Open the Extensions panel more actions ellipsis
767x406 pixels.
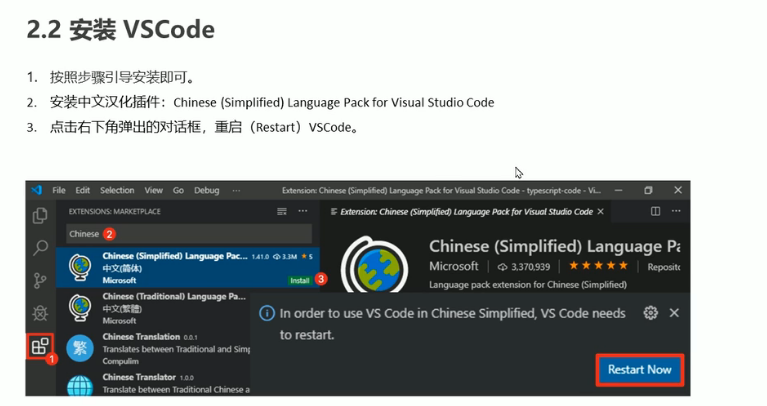(x=303, y=212)
